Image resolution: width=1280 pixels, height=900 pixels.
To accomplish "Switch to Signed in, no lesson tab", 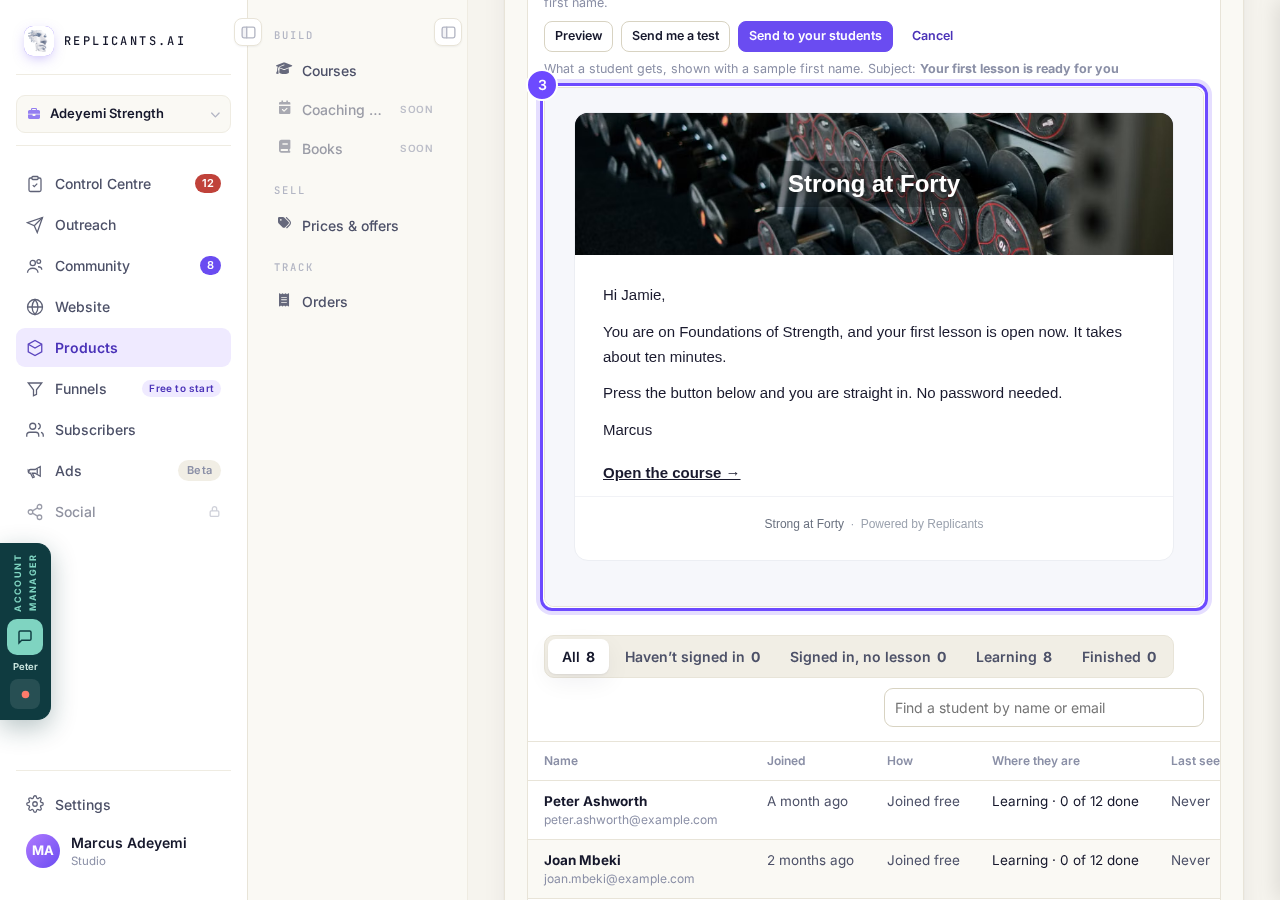I will coord(867,657).
